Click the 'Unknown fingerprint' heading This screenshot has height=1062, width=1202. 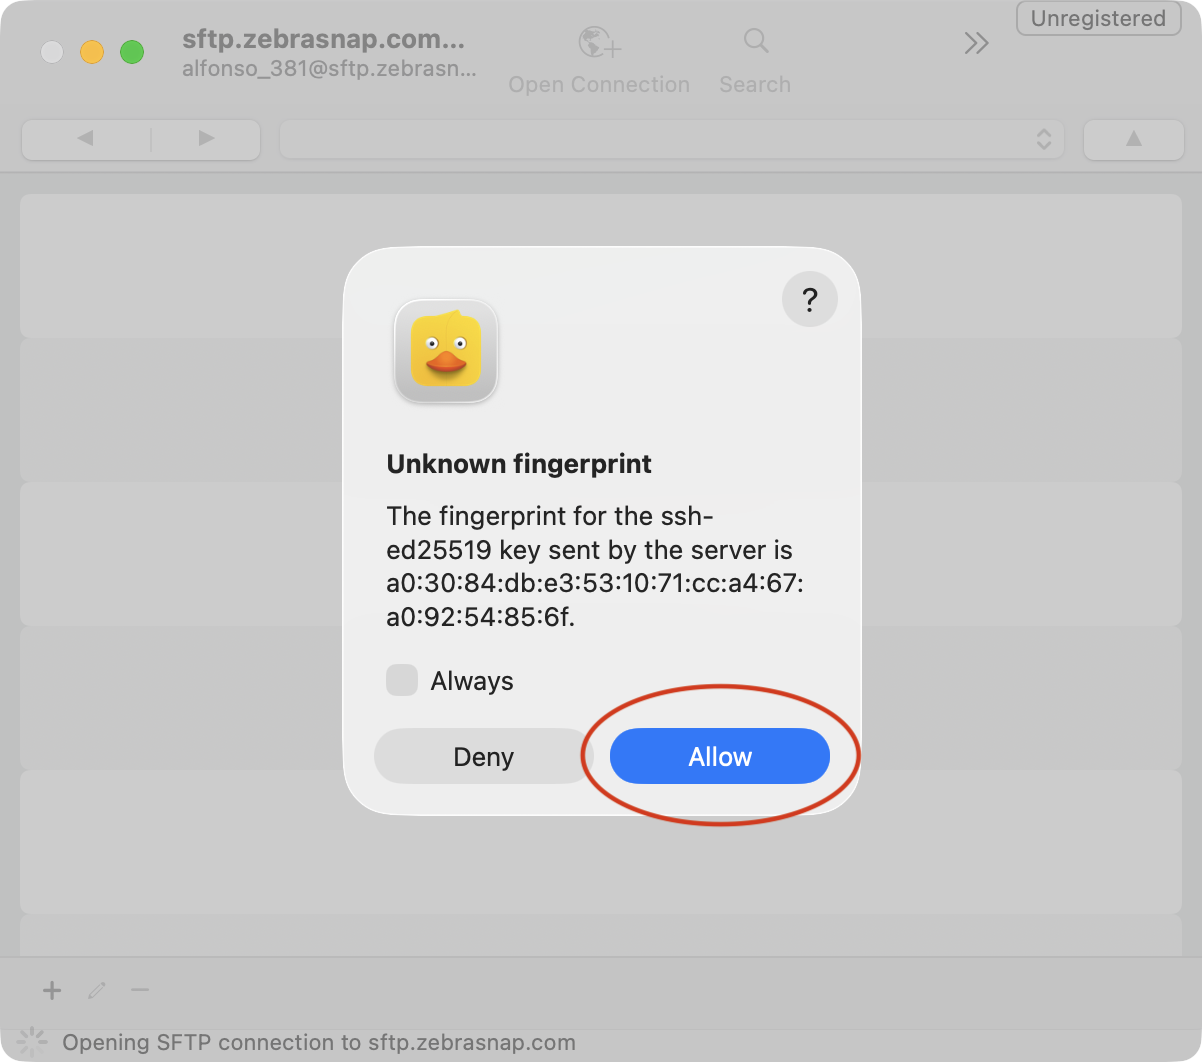click(x=519, y=464)
